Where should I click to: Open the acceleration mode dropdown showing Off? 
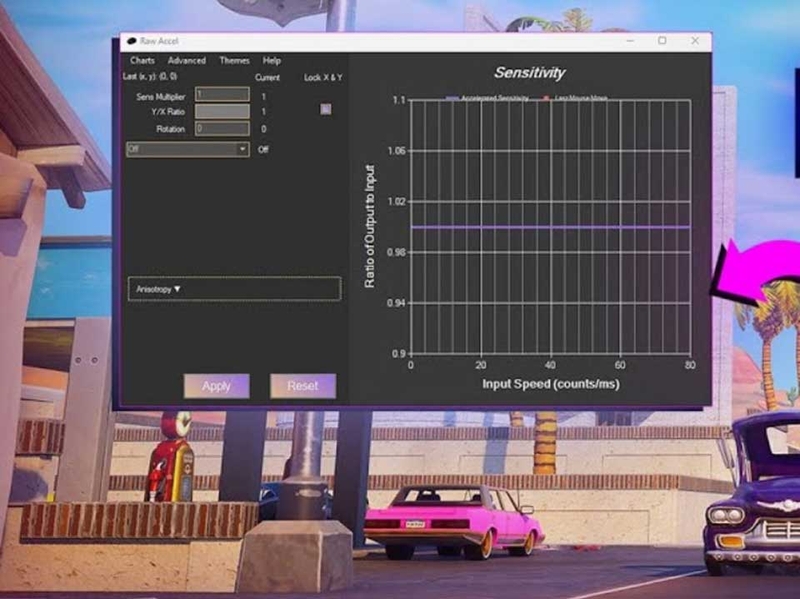tap(188, 149)
